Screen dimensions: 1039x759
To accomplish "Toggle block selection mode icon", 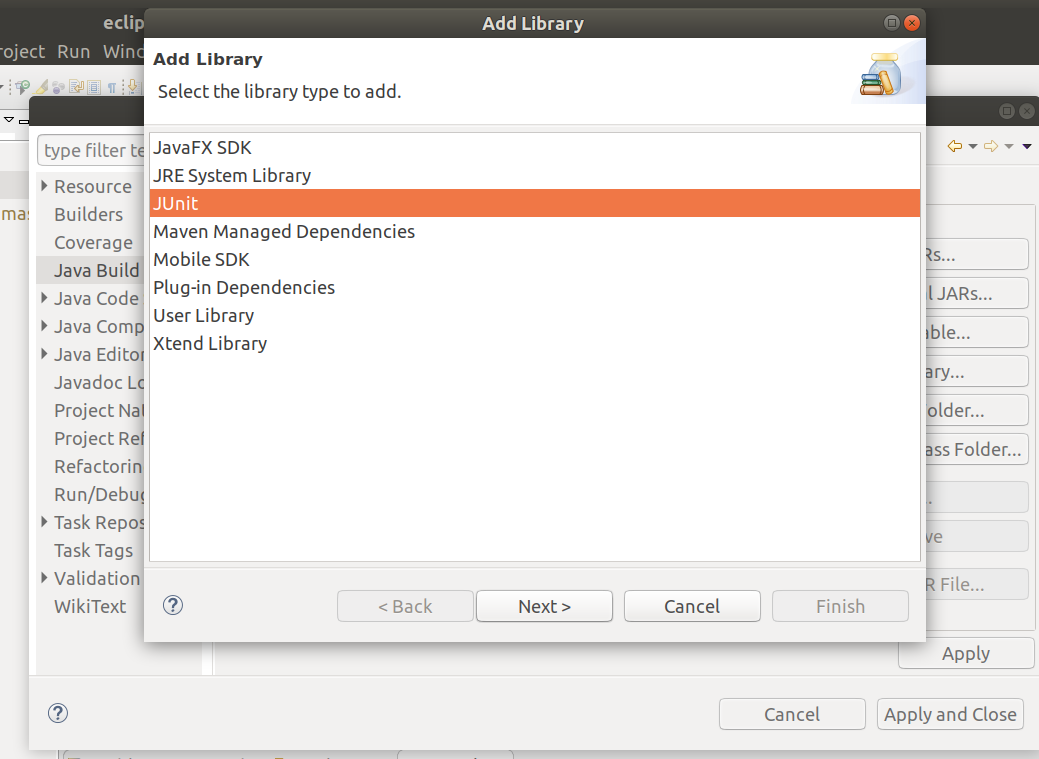I will tap(94, 87).
